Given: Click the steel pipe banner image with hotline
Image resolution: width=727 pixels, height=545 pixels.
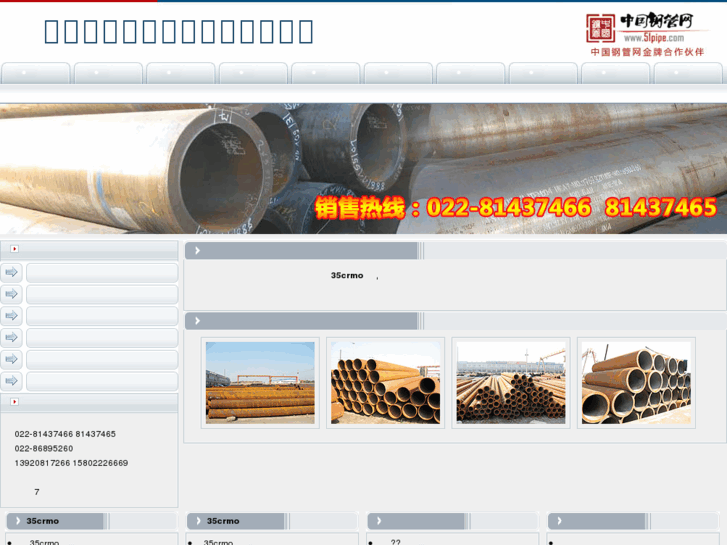Looking at the screenshot, I should [x=364, y=168].
